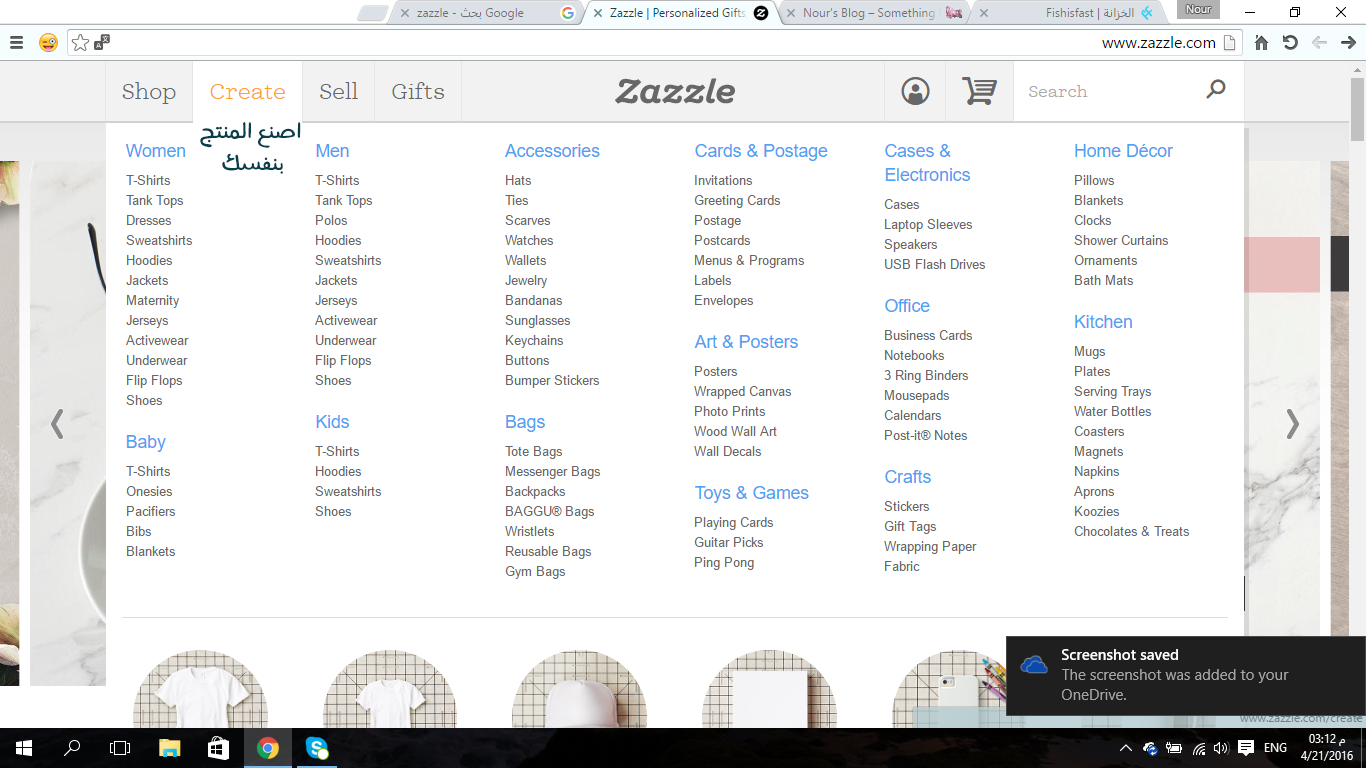Open the Wrapped Canvas link
Screen dimensions: 1366x768
coord(742,391)
